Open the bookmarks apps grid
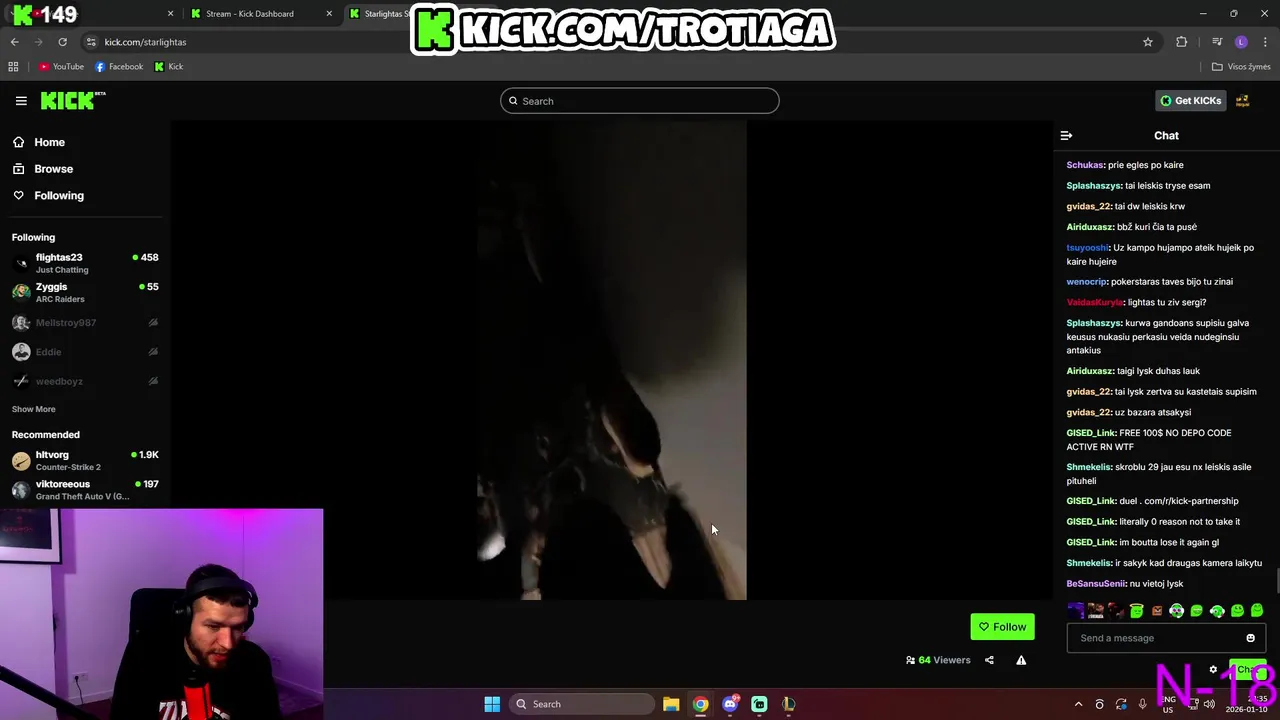1280x720 pixels. [13, 67]
